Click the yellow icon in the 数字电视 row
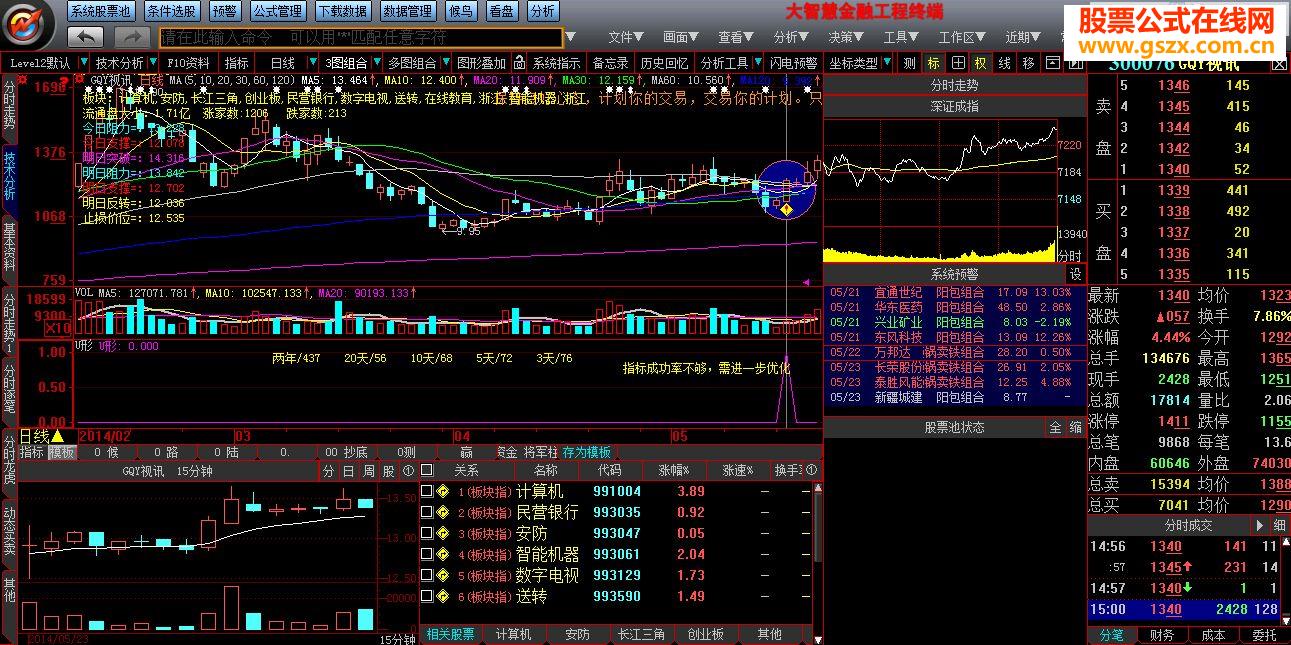The height and width of the screenshot is (645, 1291). pos(442,575)
